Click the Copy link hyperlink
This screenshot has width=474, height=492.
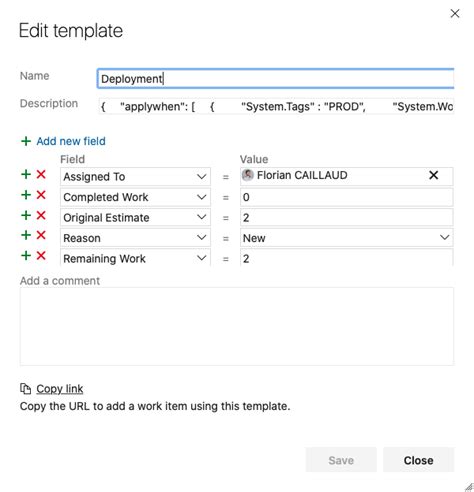[x=60, y=389]
